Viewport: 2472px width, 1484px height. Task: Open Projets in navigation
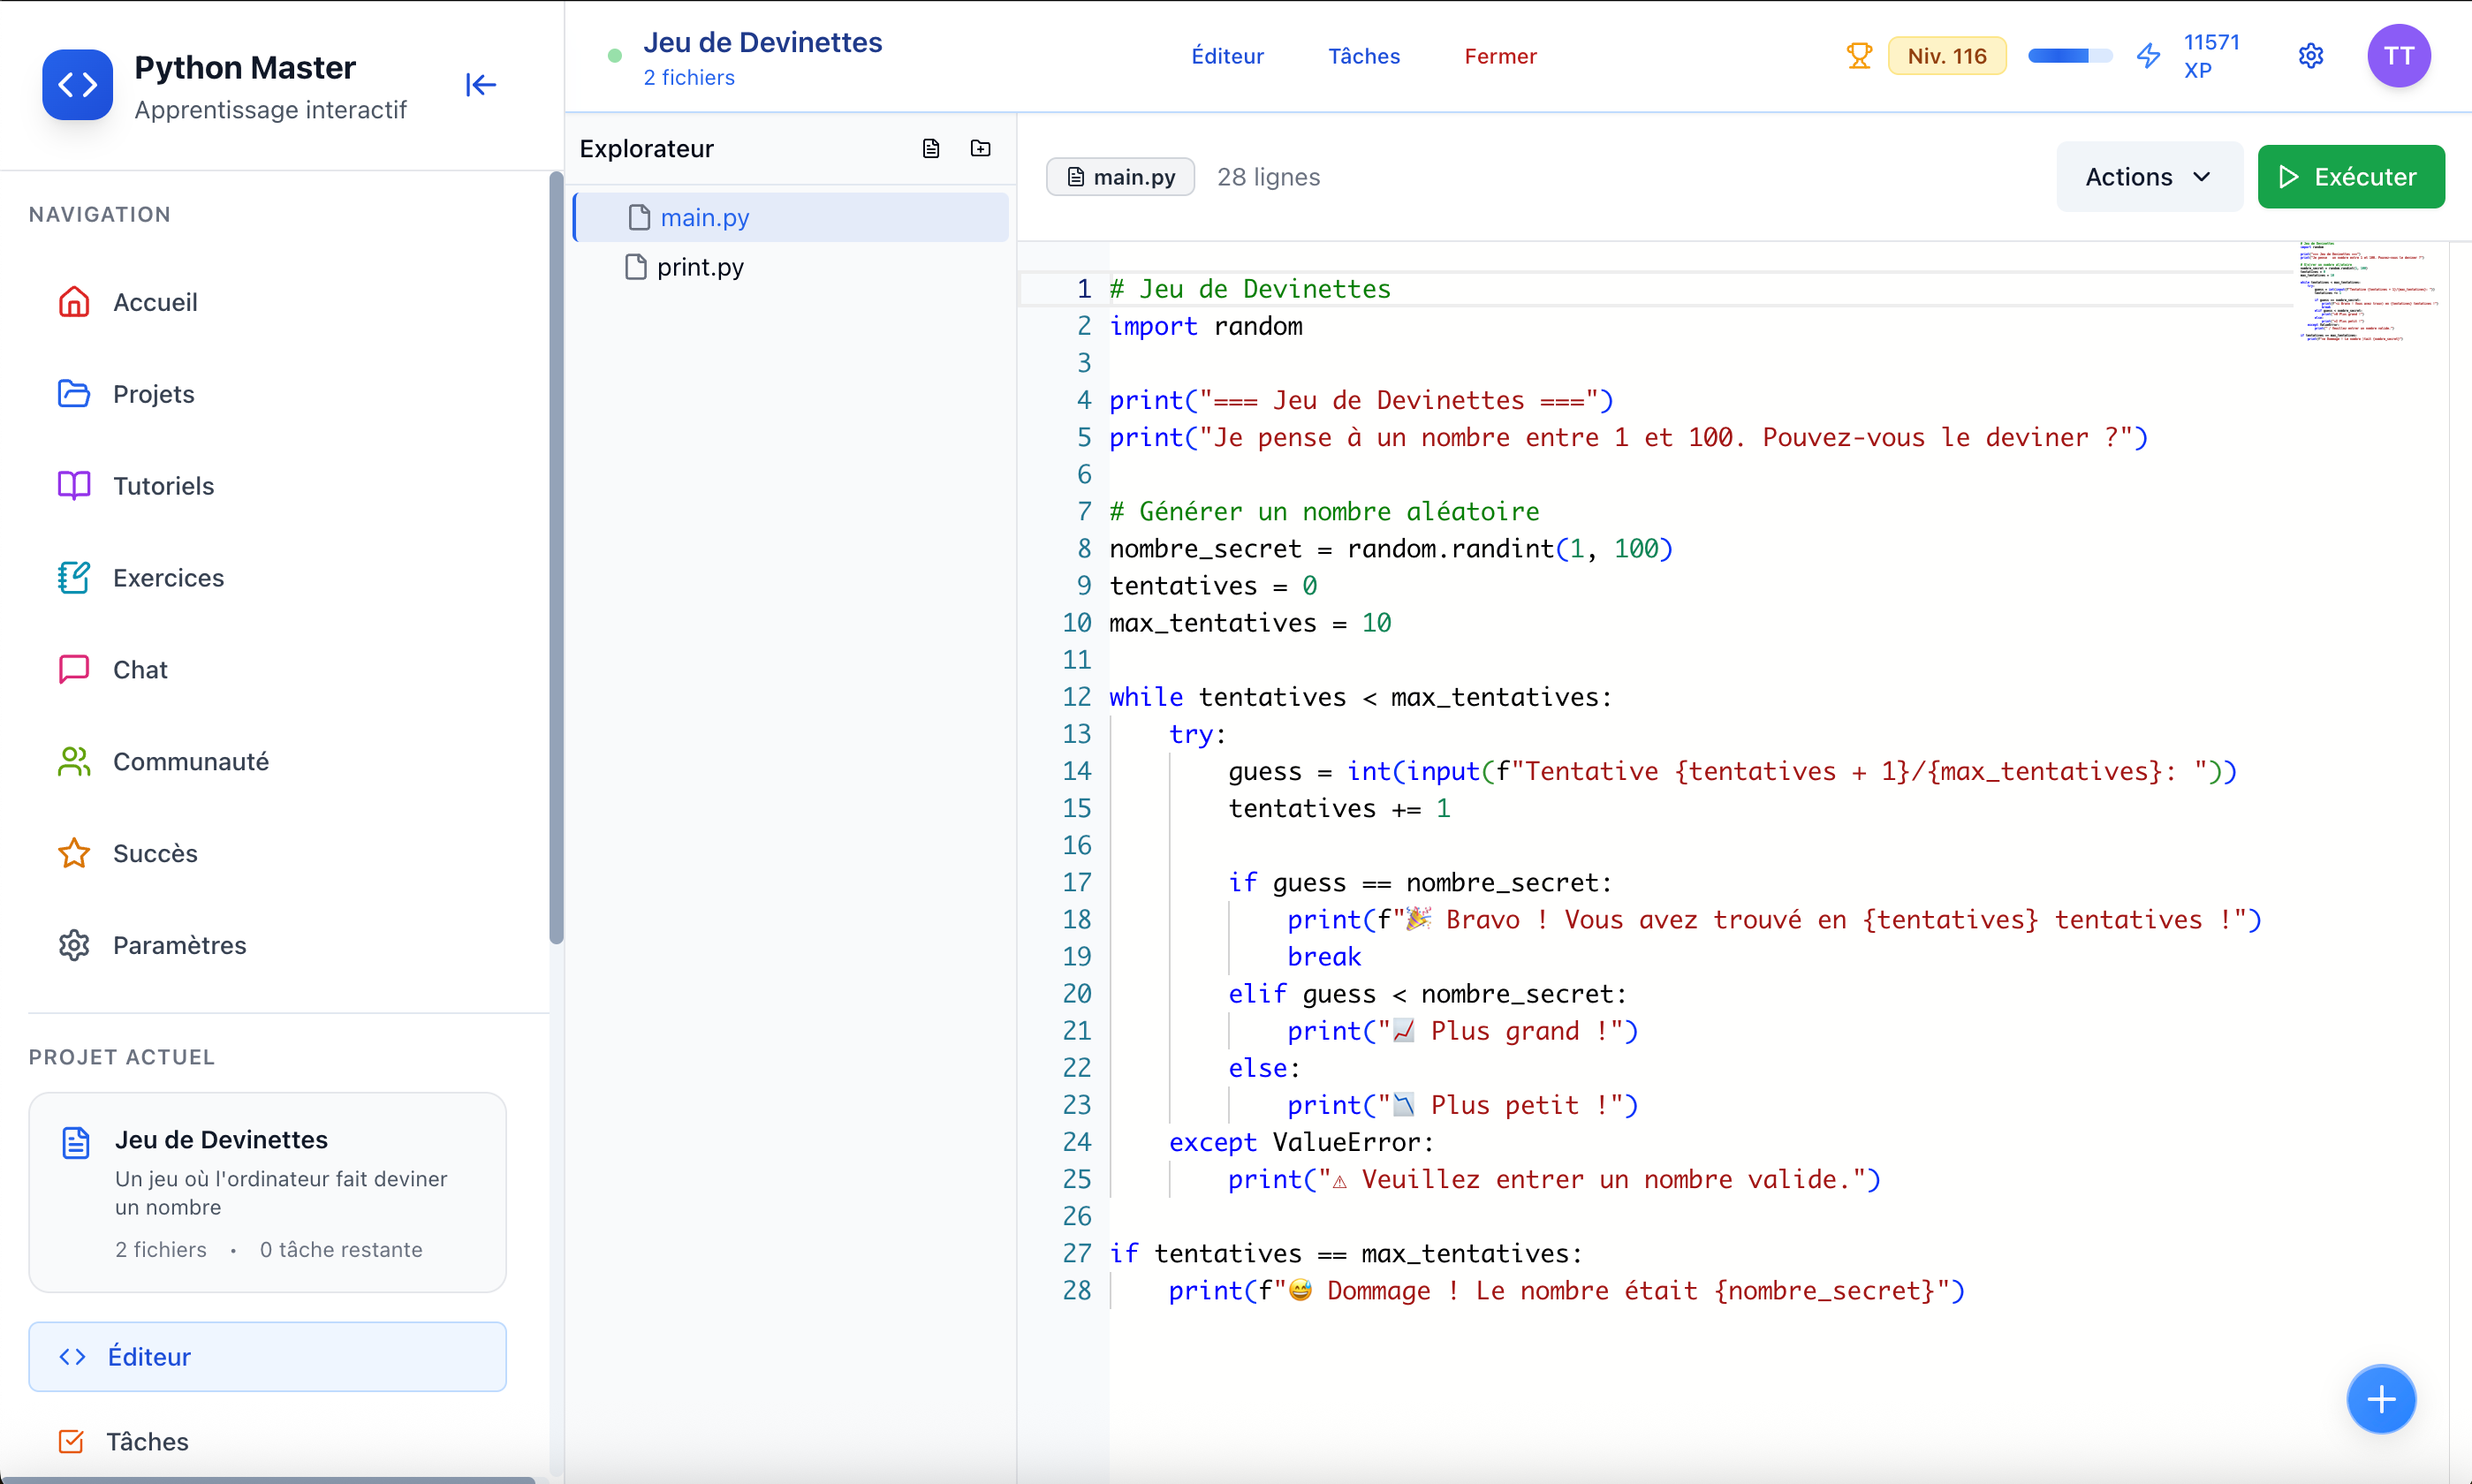click(x=267, y=394)
